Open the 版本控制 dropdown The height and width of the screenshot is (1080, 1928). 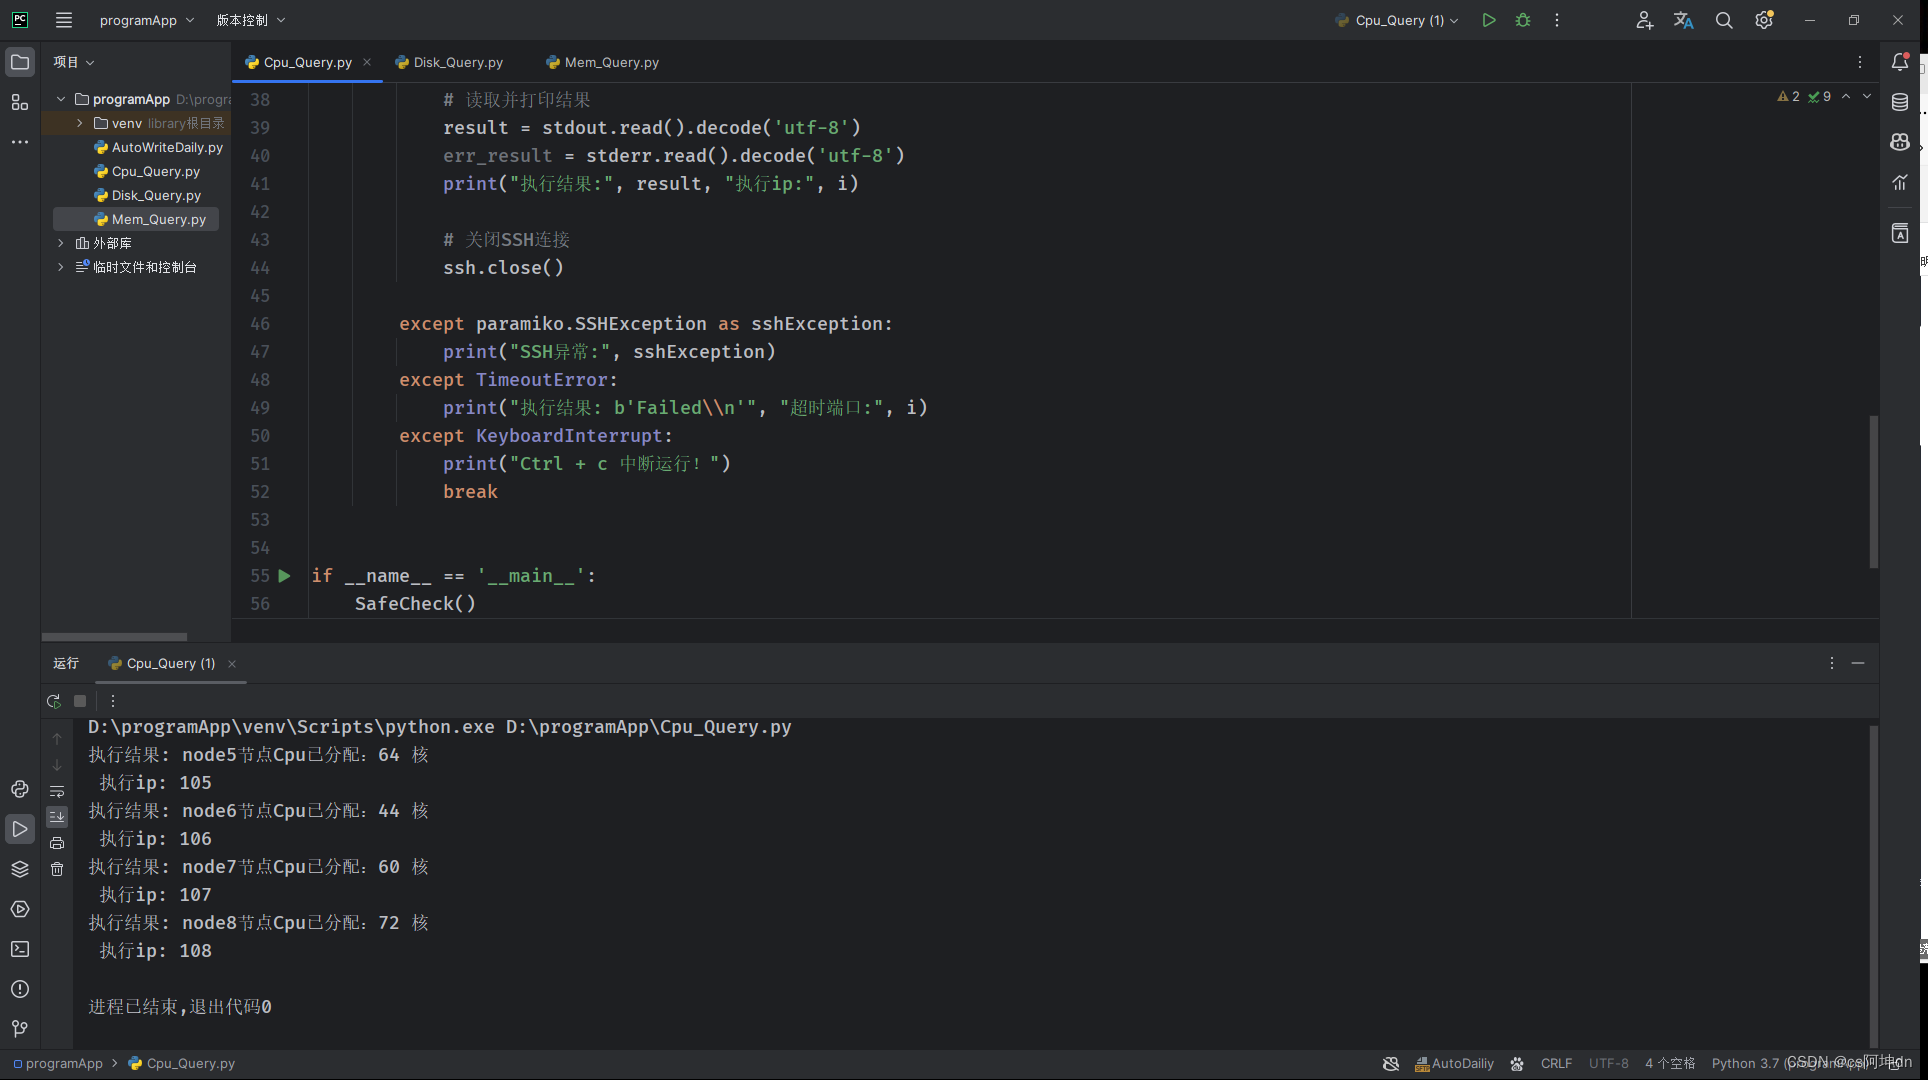[251, 20]
